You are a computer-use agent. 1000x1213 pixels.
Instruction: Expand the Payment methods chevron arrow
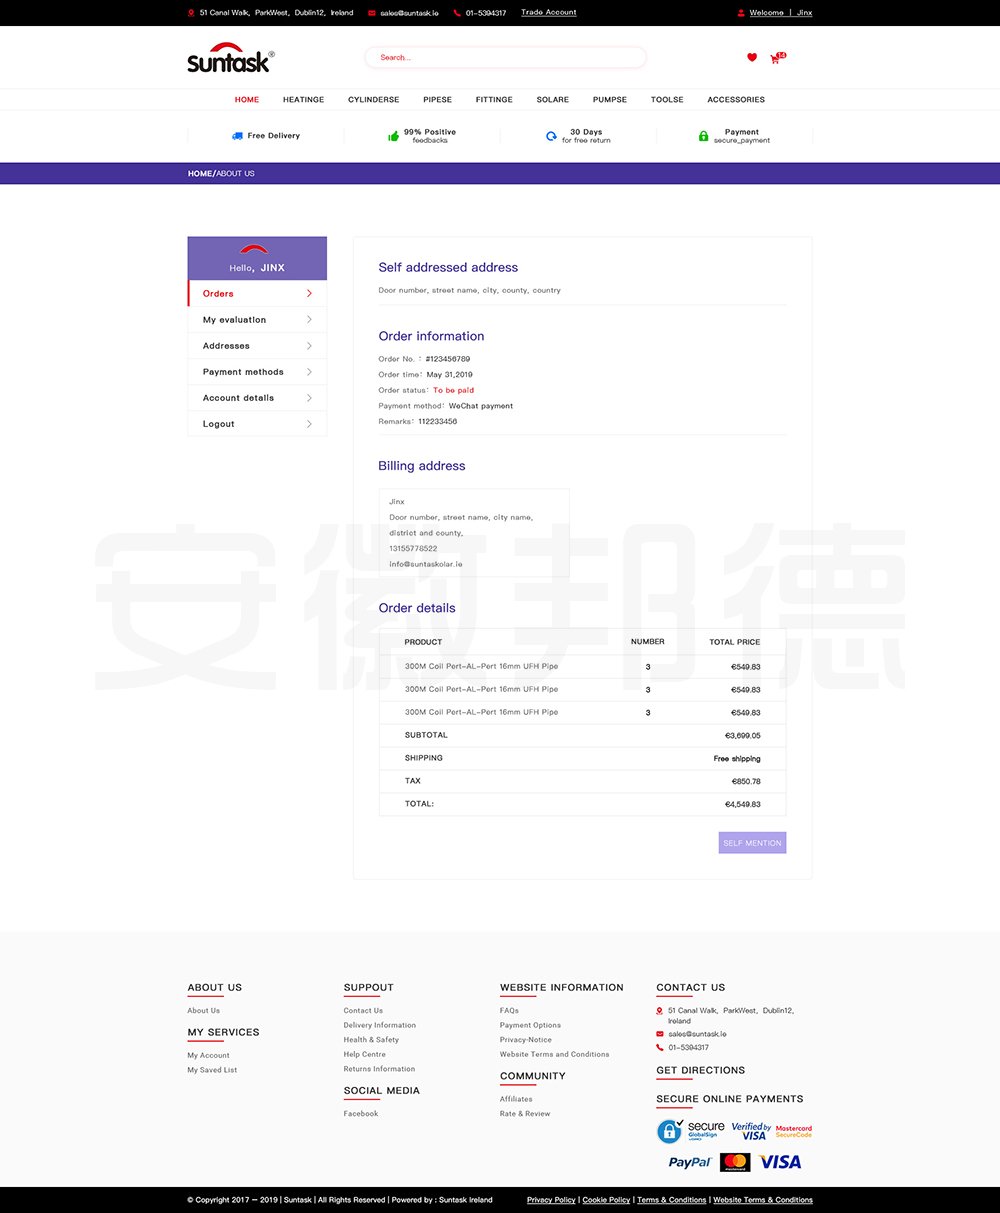309,372
